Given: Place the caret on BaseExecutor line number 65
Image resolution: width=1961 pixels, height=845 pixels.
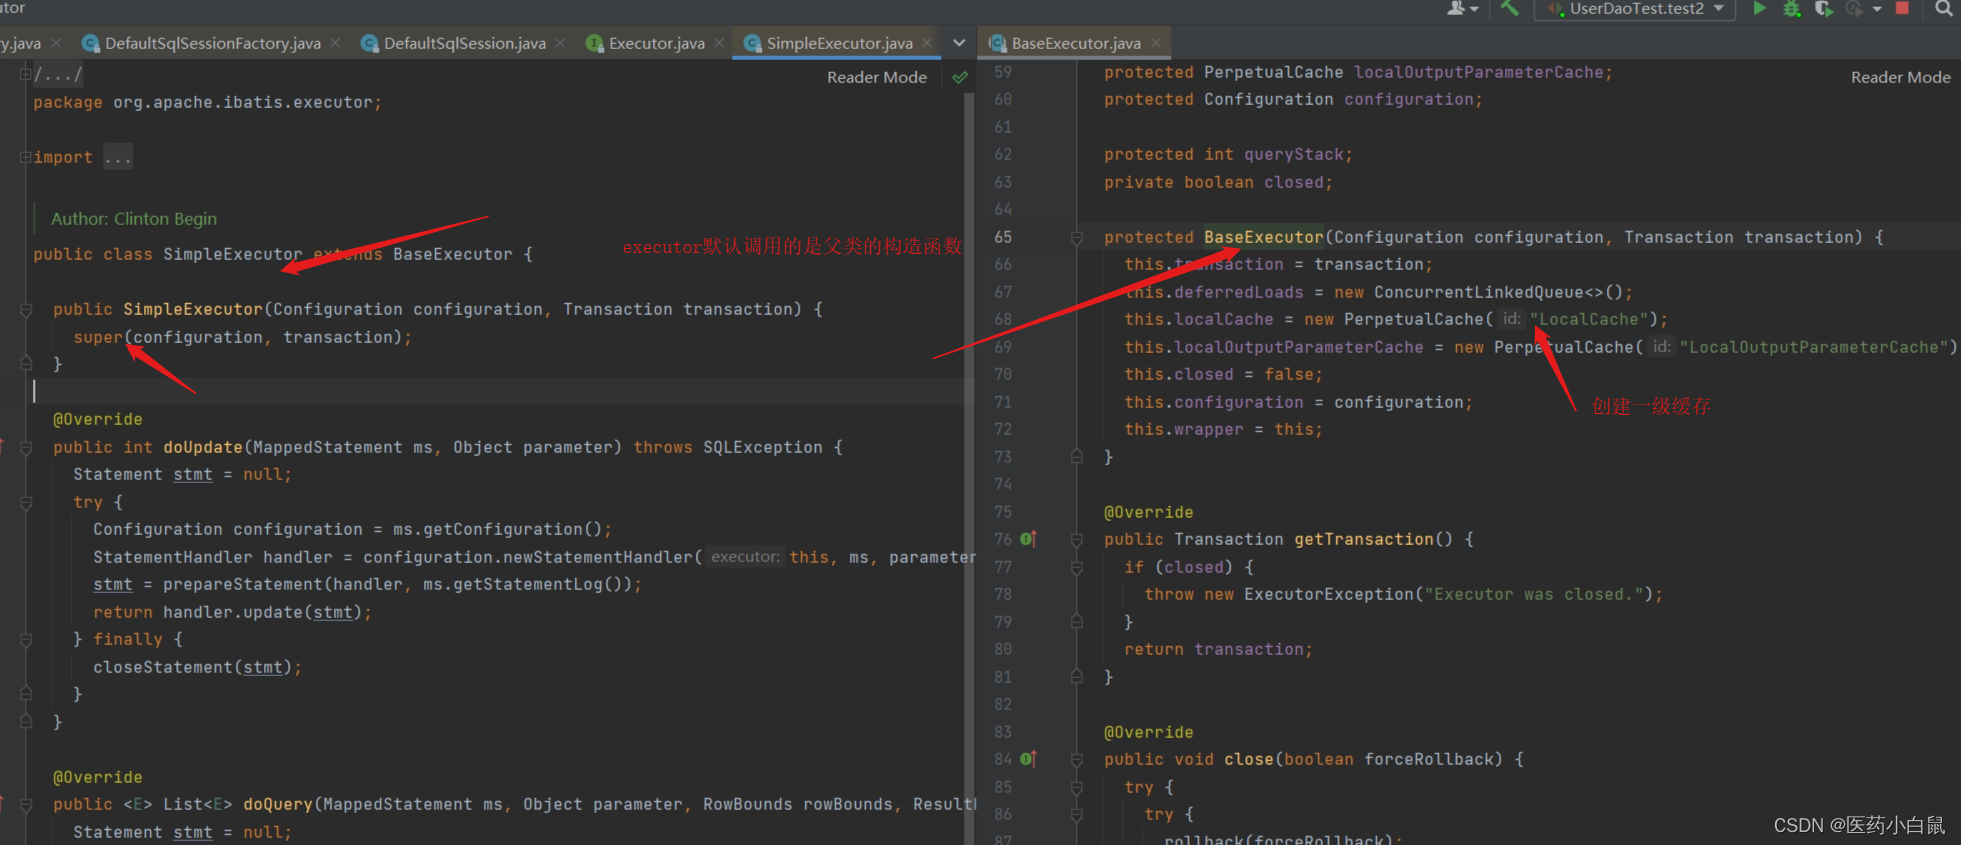Looking at the screenshot, I should pos(1003,237).
